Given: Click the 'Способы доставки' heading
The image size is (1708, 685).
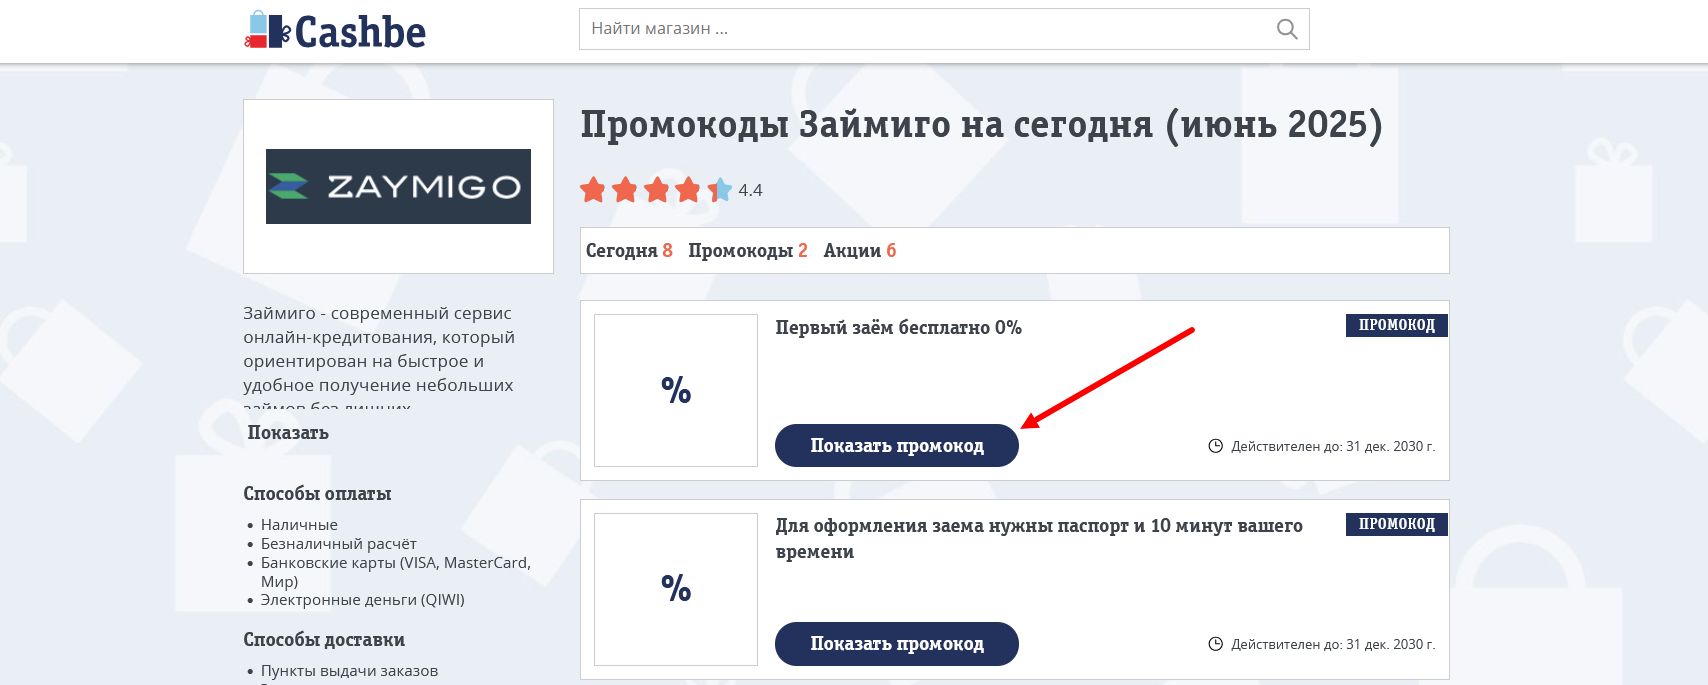Looking at the screenshot, I should coord(324,640).
